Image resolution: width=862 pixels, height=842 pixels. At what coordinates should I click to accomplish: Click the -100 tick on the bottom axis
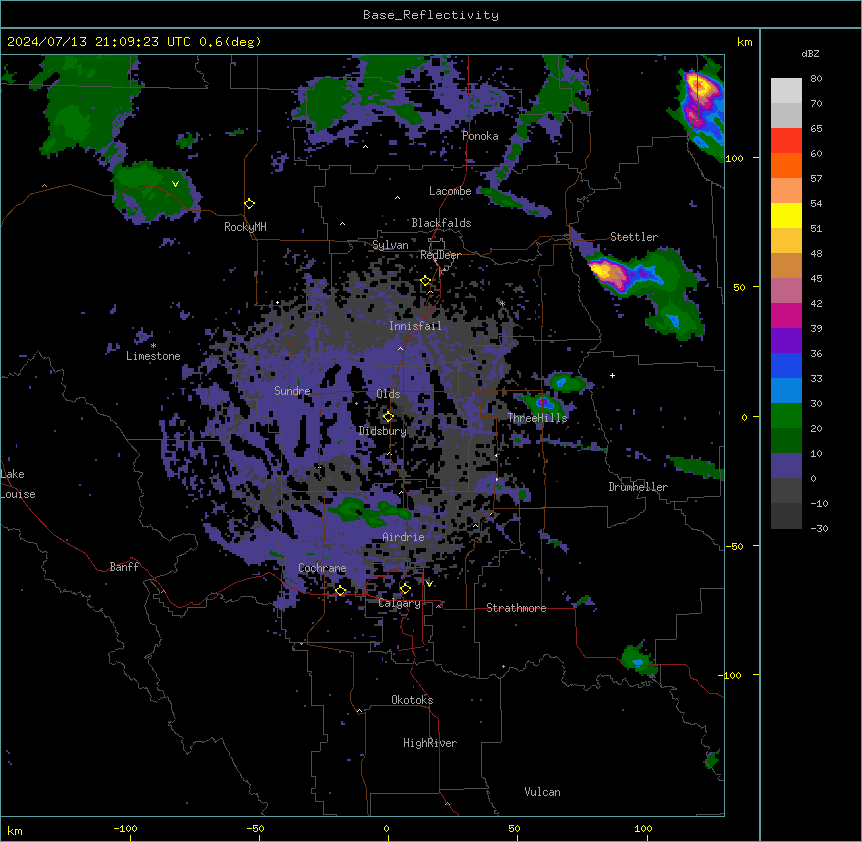126,829
